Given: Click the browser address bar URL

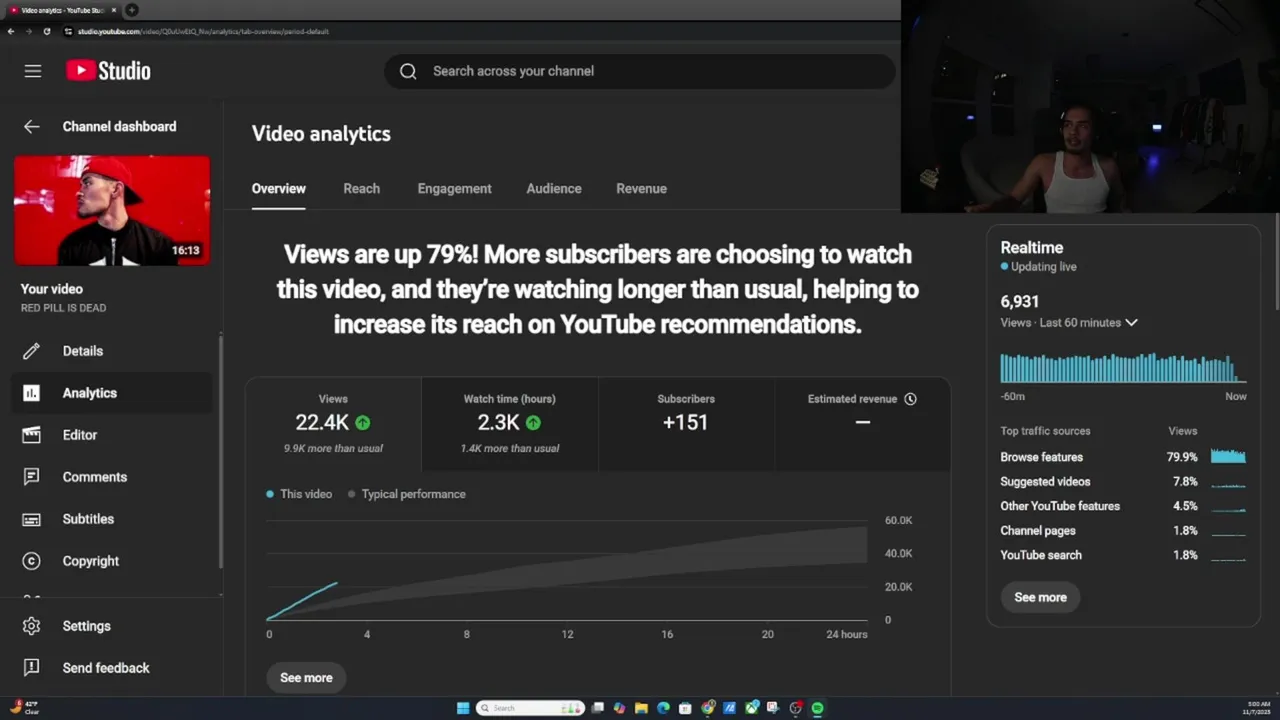Looking at the screenshot, I should [203, 31].
